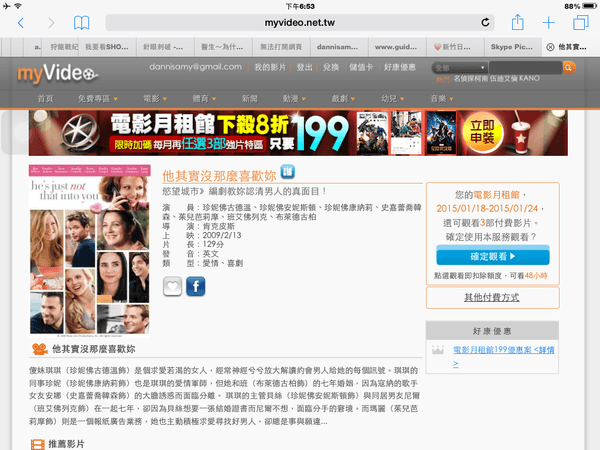Show all tabs overview icon
Screen dimensions: 600x450
[x=580, y=23]
